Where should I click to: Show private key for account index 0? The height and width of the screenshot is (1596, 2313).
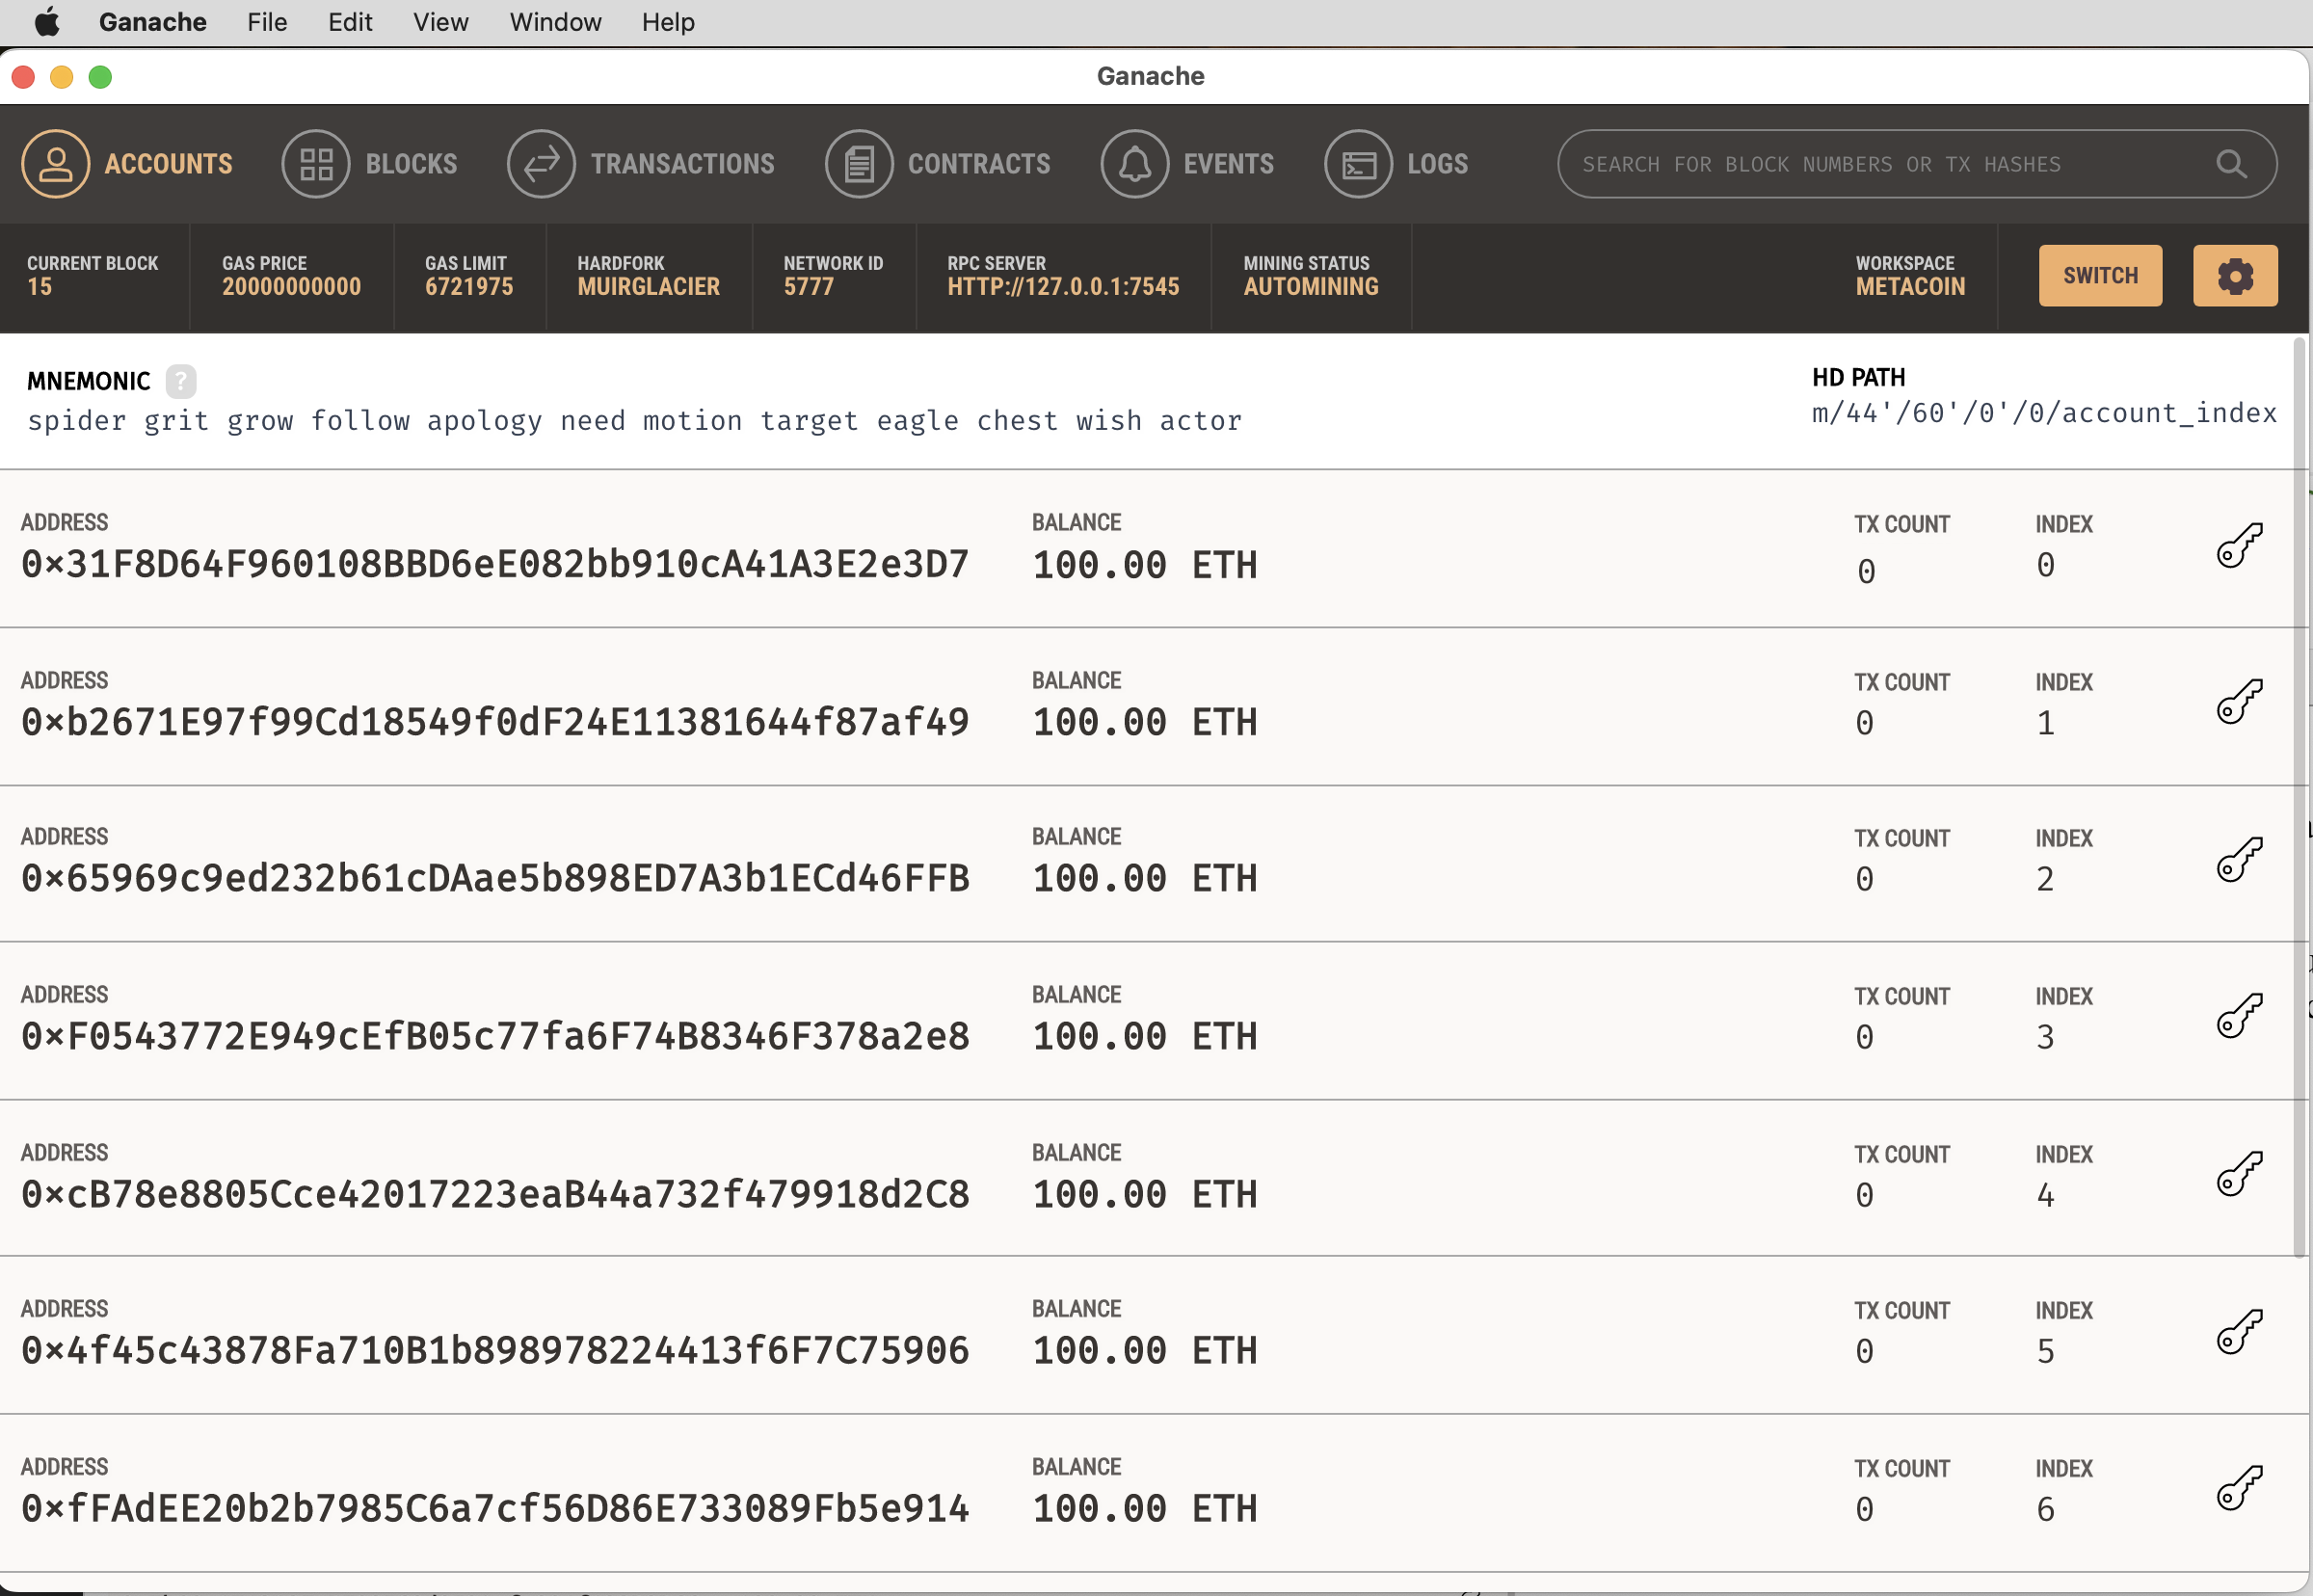(x=2238, y=546)
